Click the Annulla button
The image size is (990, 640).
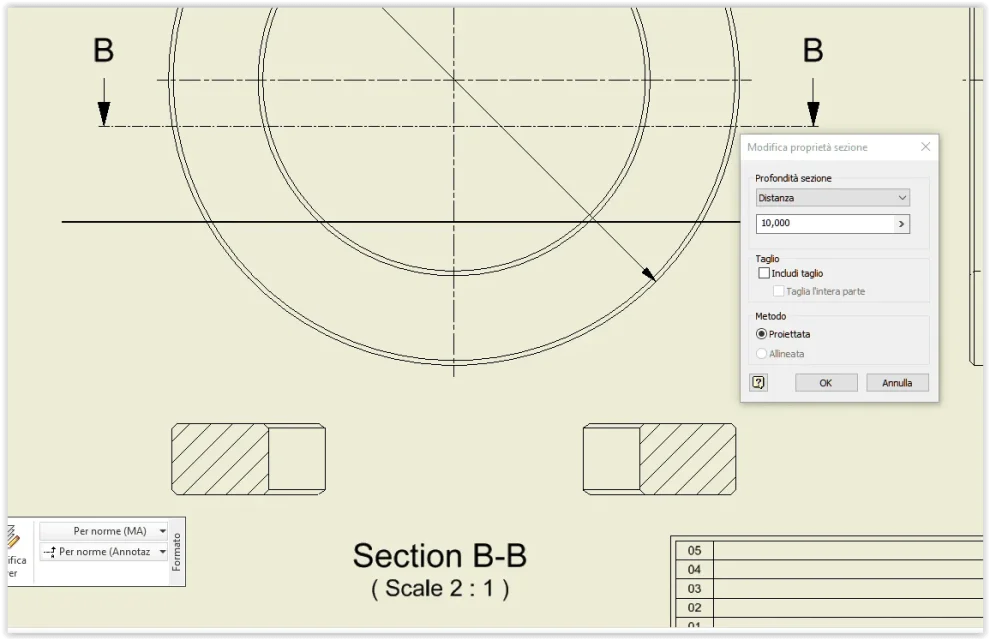(x=897, y=382)
